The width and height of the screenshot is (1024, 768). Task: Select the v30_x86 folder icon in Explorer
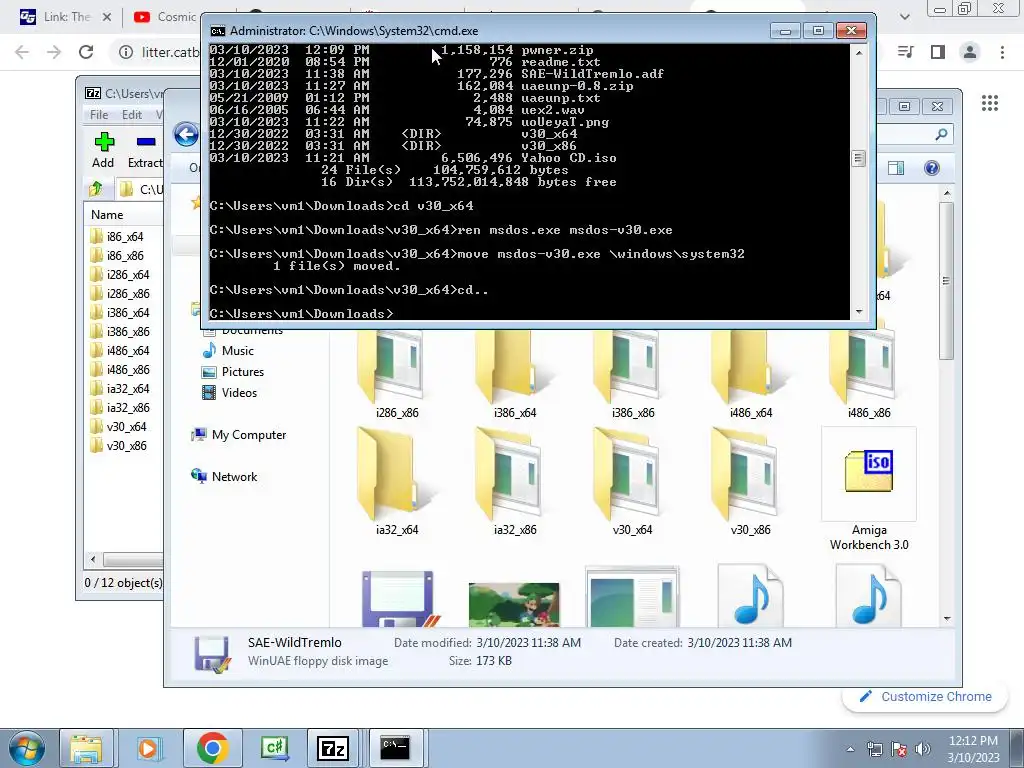click(x=751, y=482)
